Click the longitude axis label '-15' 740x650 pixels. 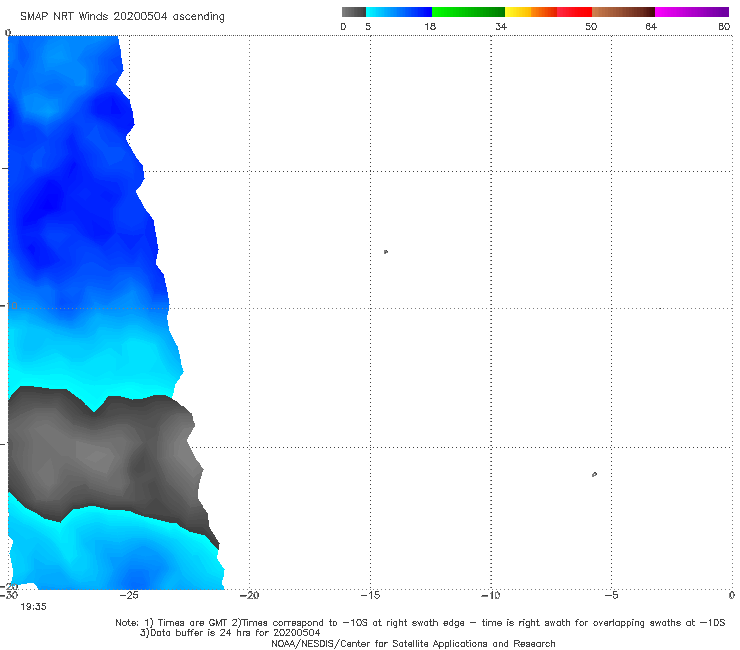pyautogui.click(x=370, y=596)
